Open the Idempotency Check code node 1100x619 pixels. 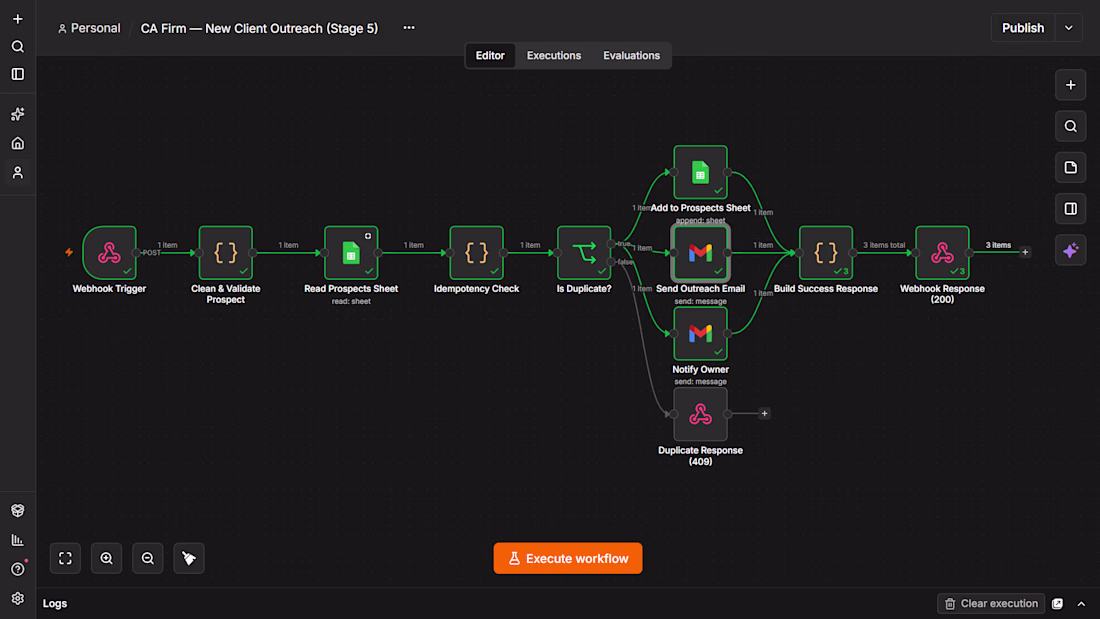pos(476,253)
